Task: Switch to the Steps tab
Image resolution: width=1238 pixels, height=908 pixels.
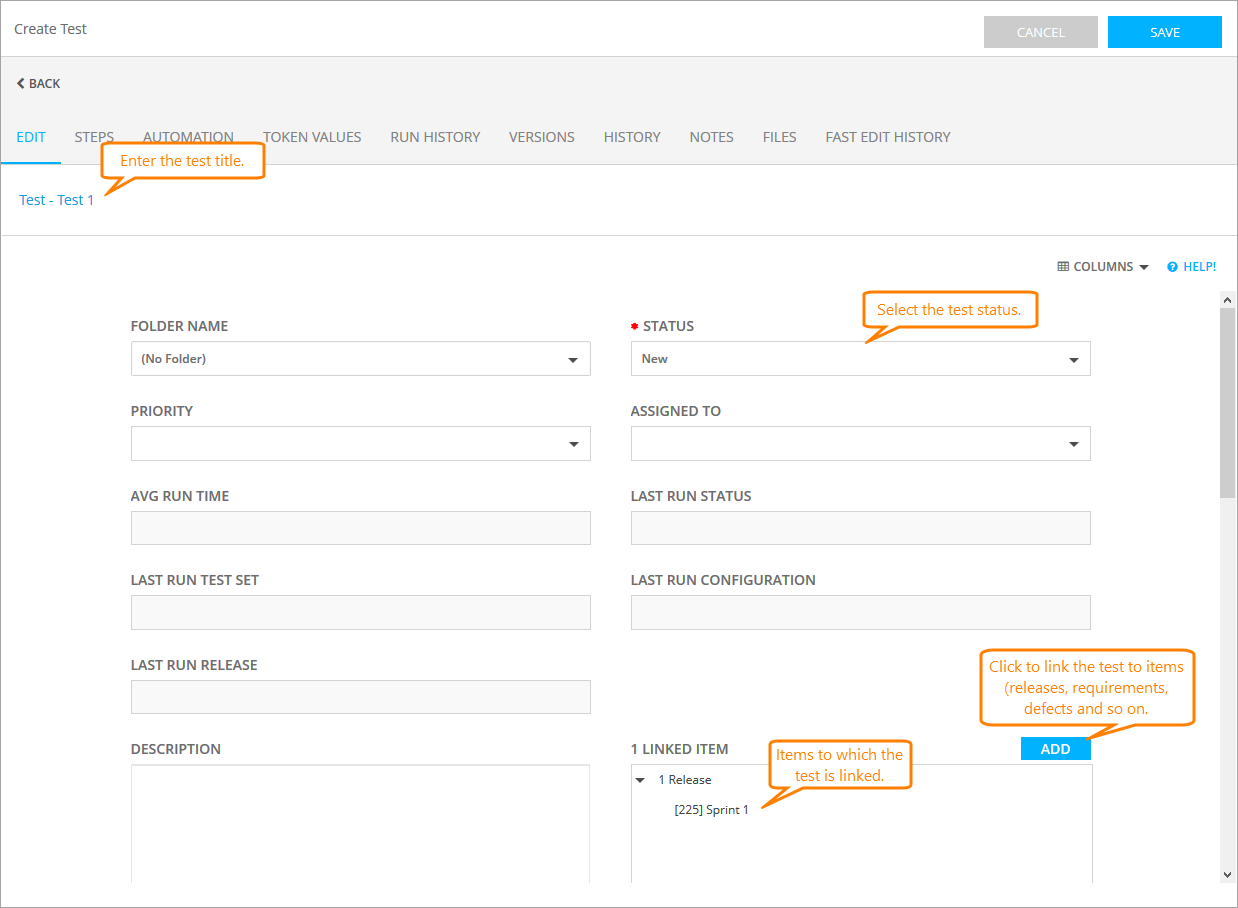Action: [x=94, y=137]
